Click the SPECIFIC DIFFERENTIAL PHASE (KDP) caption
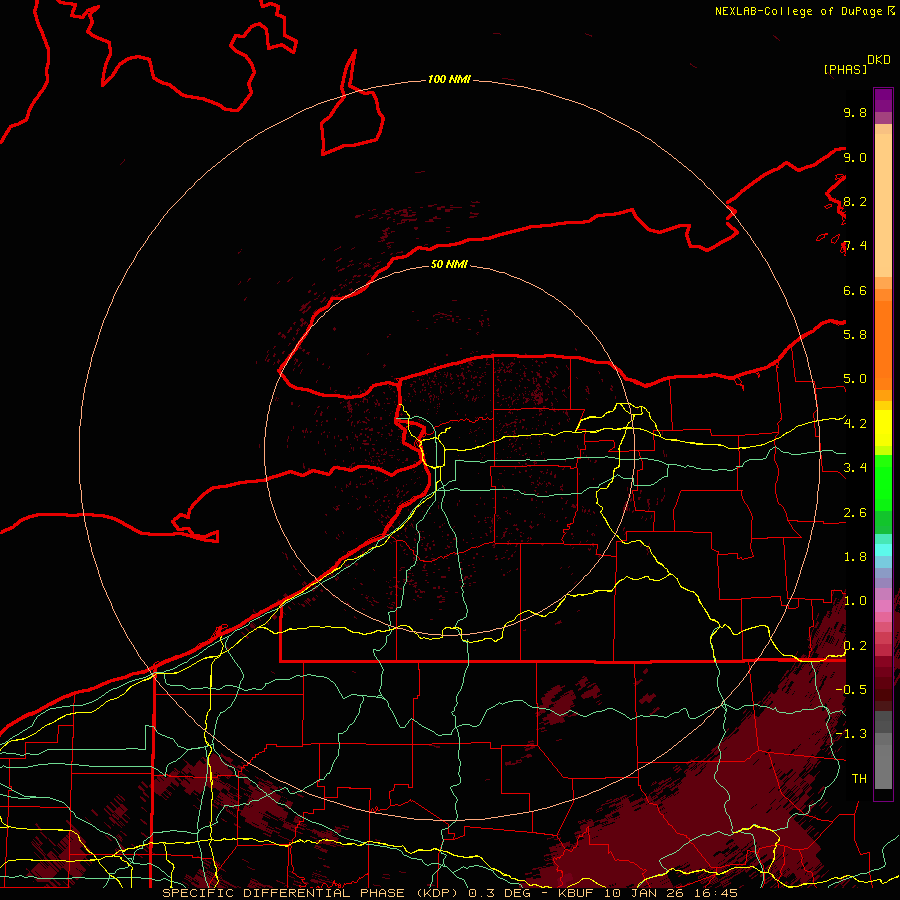Screen dimensions: 900x900 pyautogui.click(x=312, y=892)
